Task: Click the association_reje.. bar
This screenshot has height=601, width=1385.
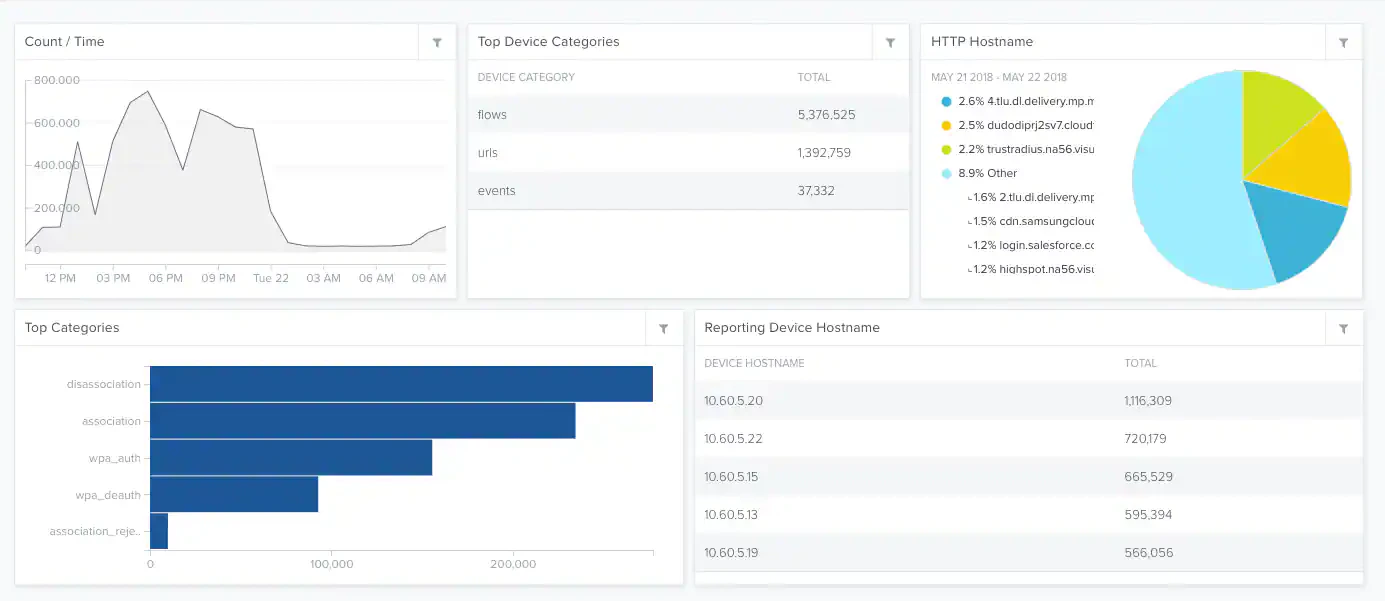Action: pos(159,531)
